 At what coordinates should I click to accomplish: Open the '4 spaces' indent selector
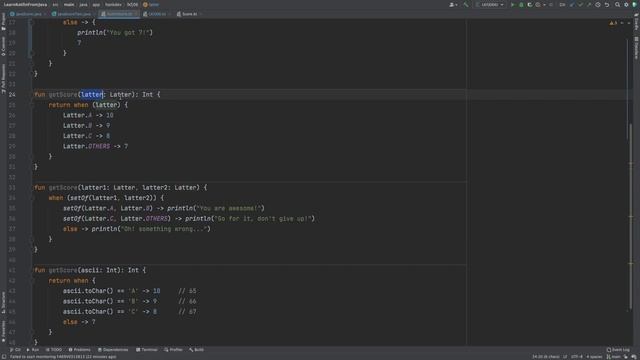coord(594,357)
